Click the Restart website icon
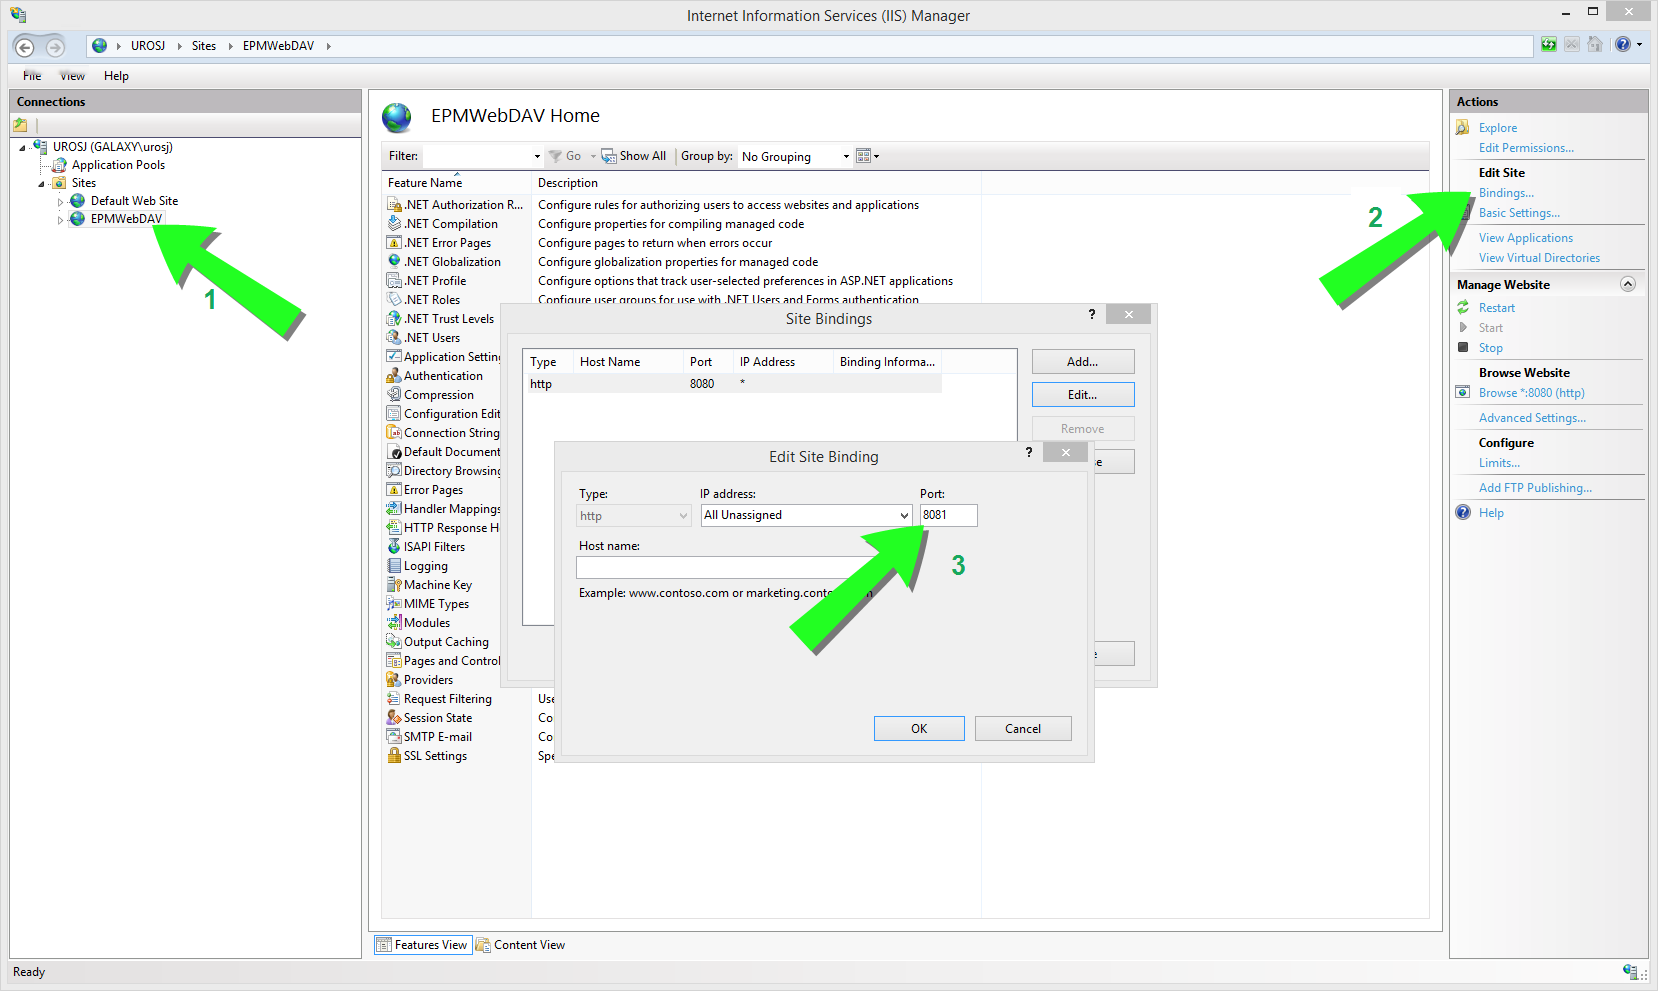Screen dimensions: 1658x991 coord(1463,308)
